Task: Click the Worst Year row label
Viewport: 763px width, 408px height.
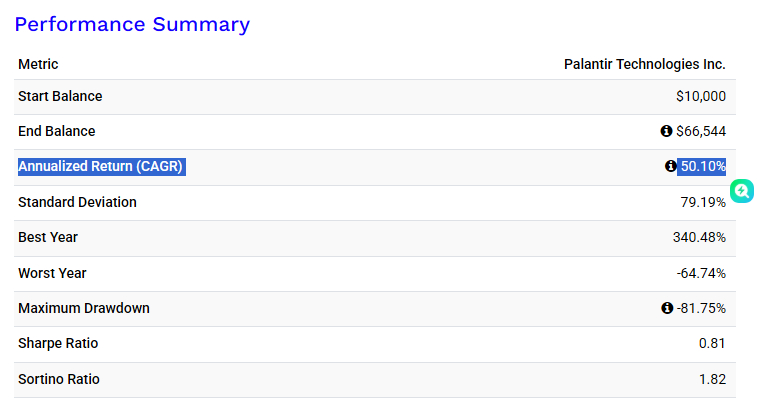Action: [52, 273]
